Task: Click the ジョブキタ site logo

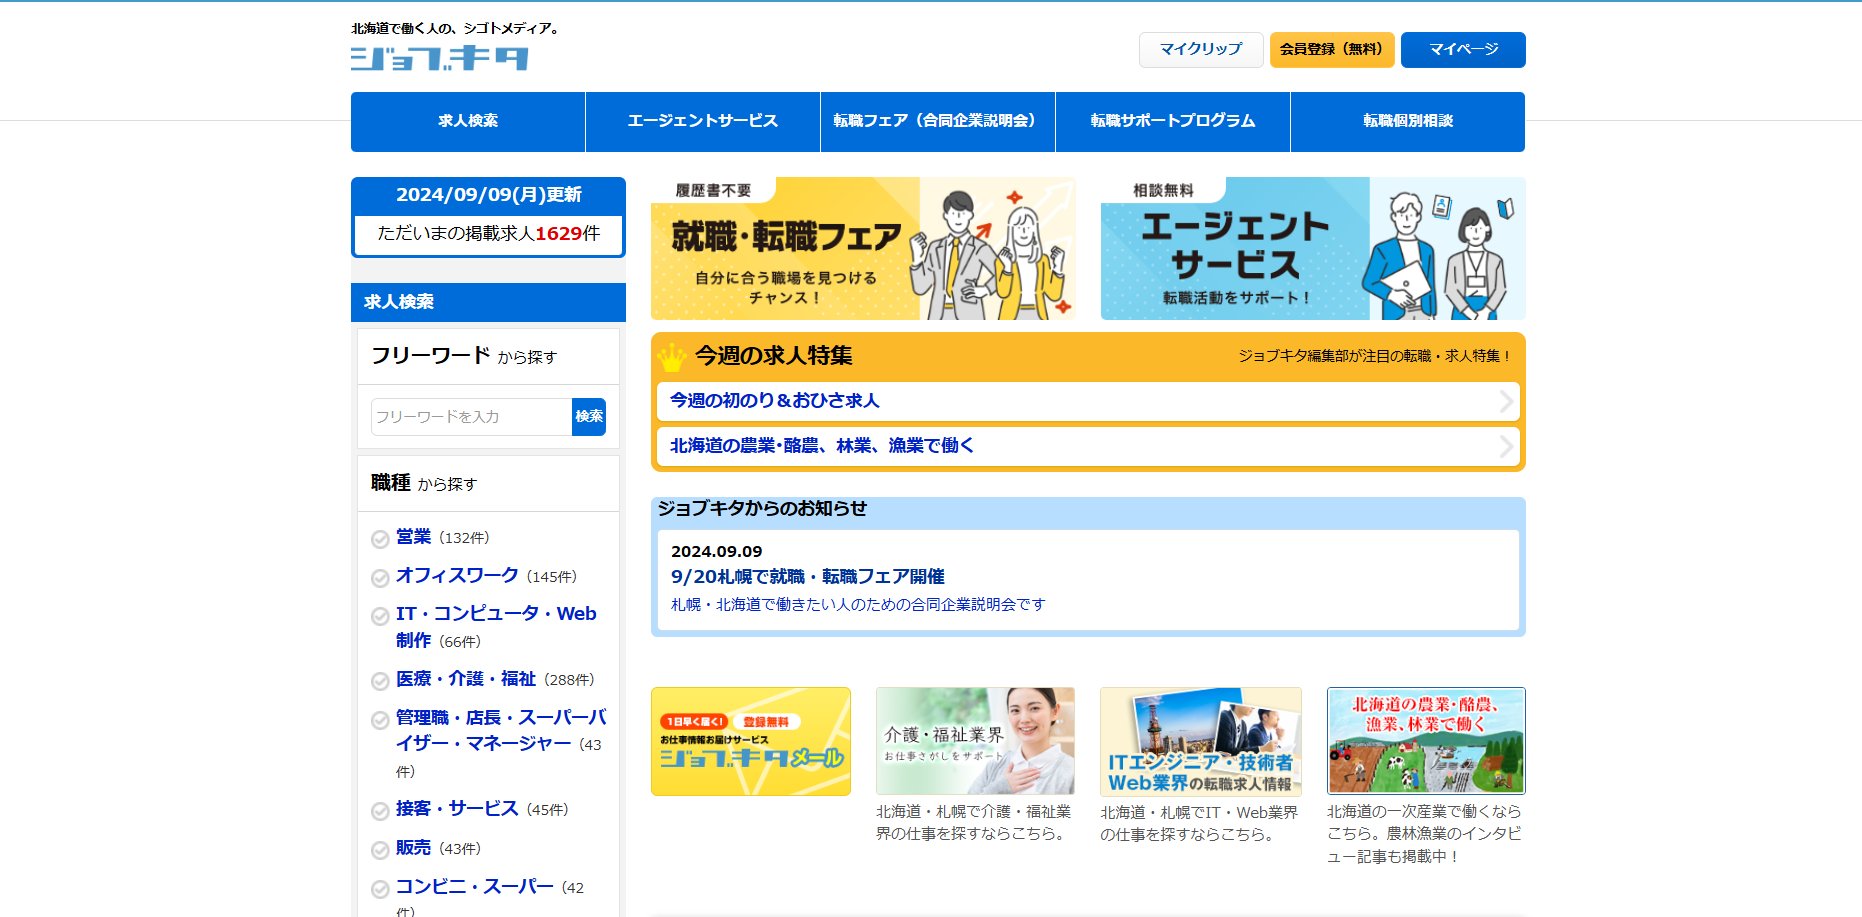Action: (x=440, y=58)
